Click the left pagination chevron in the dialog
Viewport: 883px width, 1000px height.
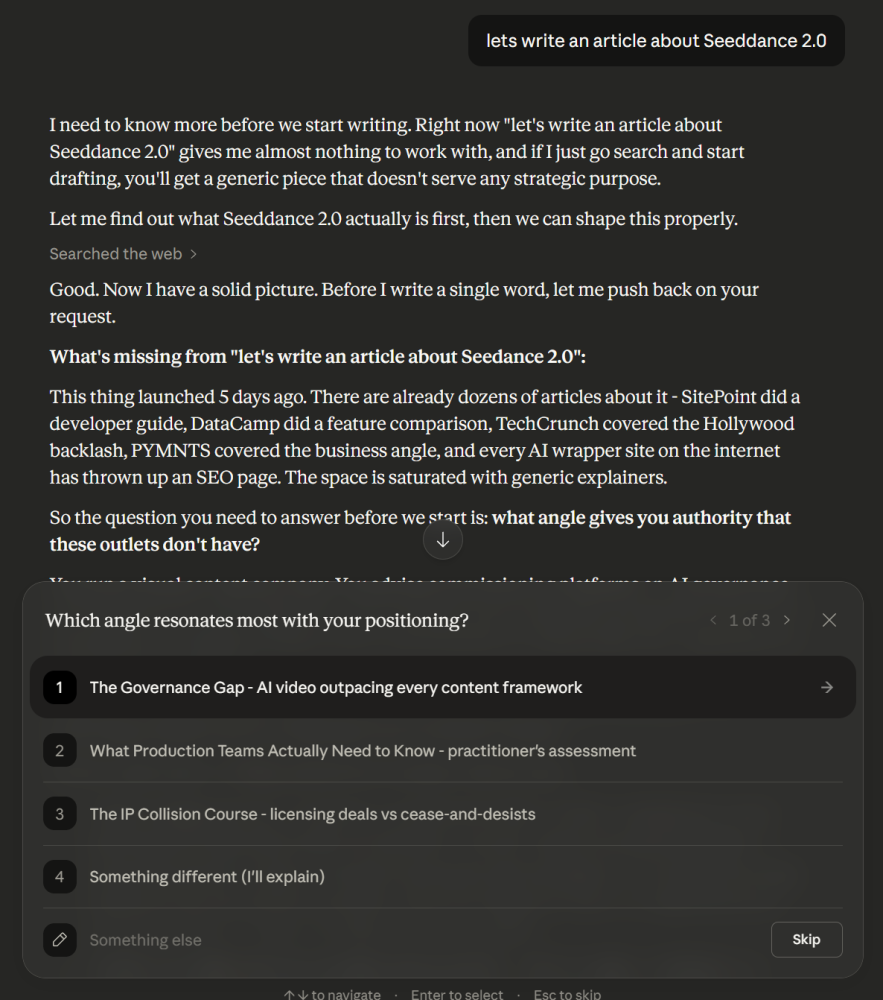tap(713, 620)
